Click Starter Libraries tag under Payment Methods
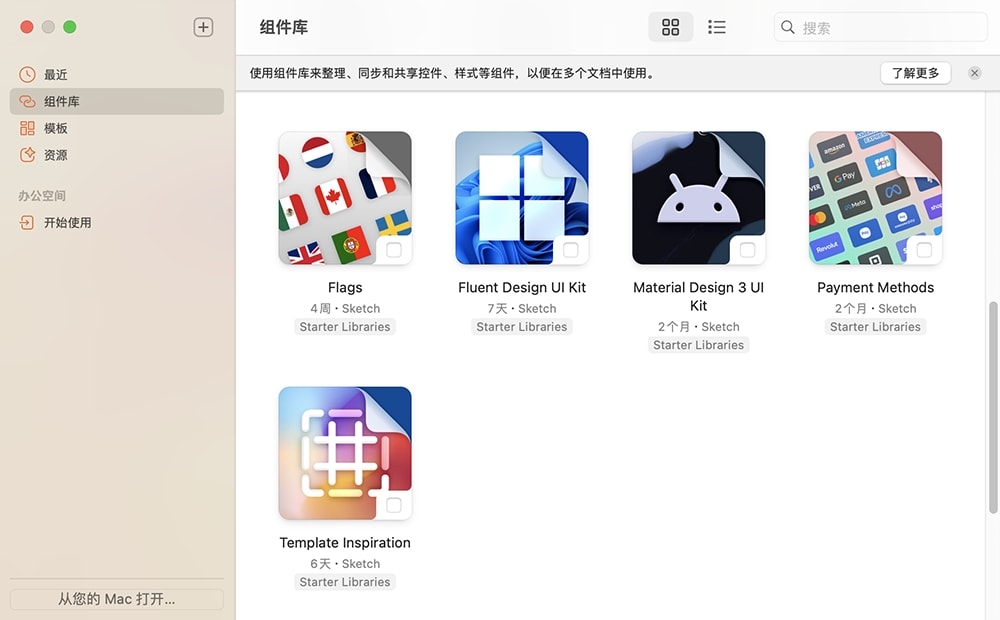 tap(875, 327)
